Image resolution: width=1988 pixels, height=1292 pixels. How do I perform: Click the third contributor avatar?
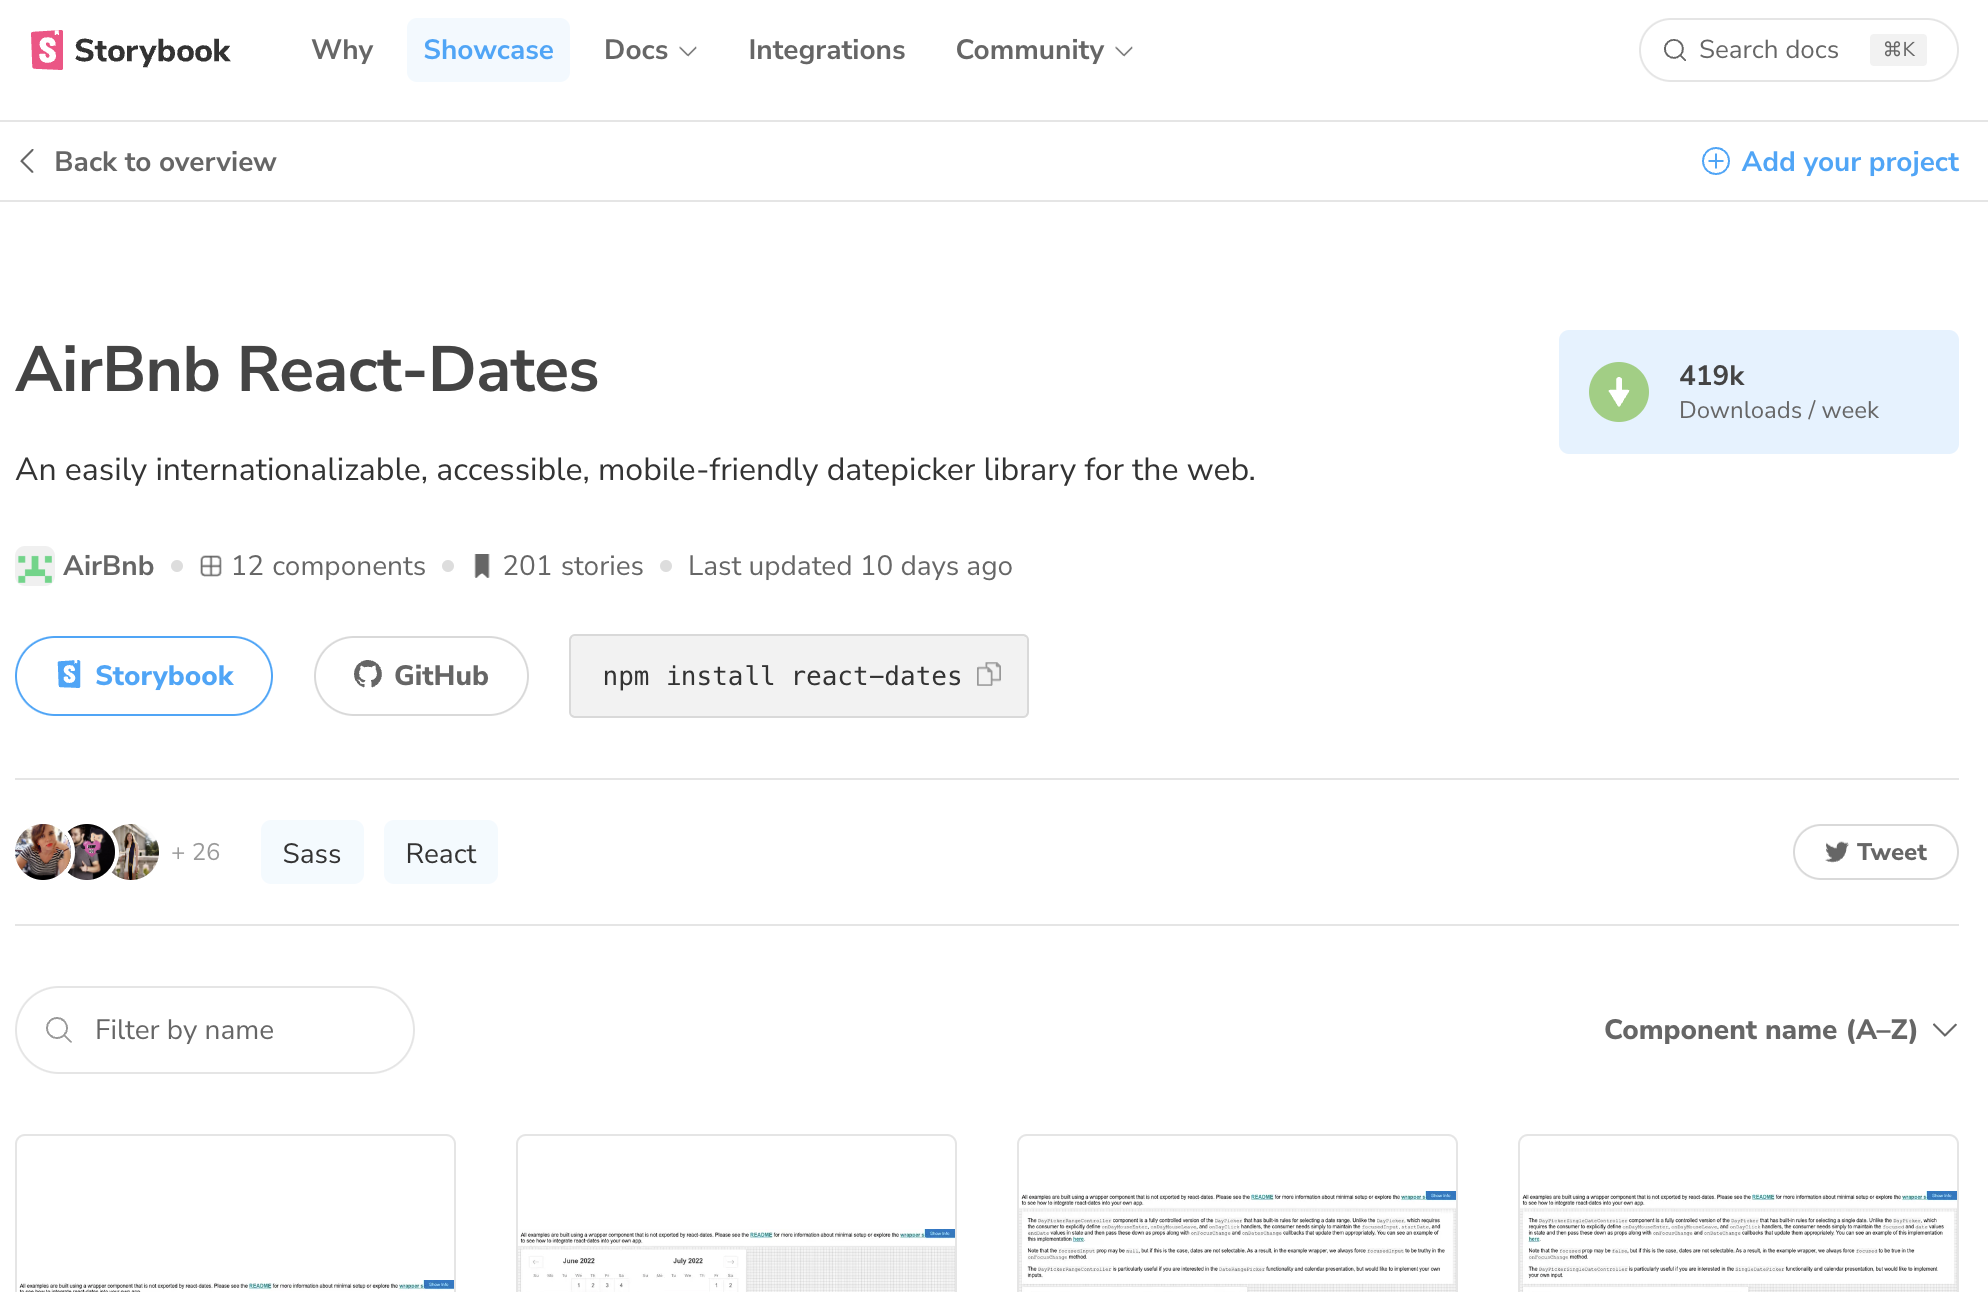tap(132, 852)
